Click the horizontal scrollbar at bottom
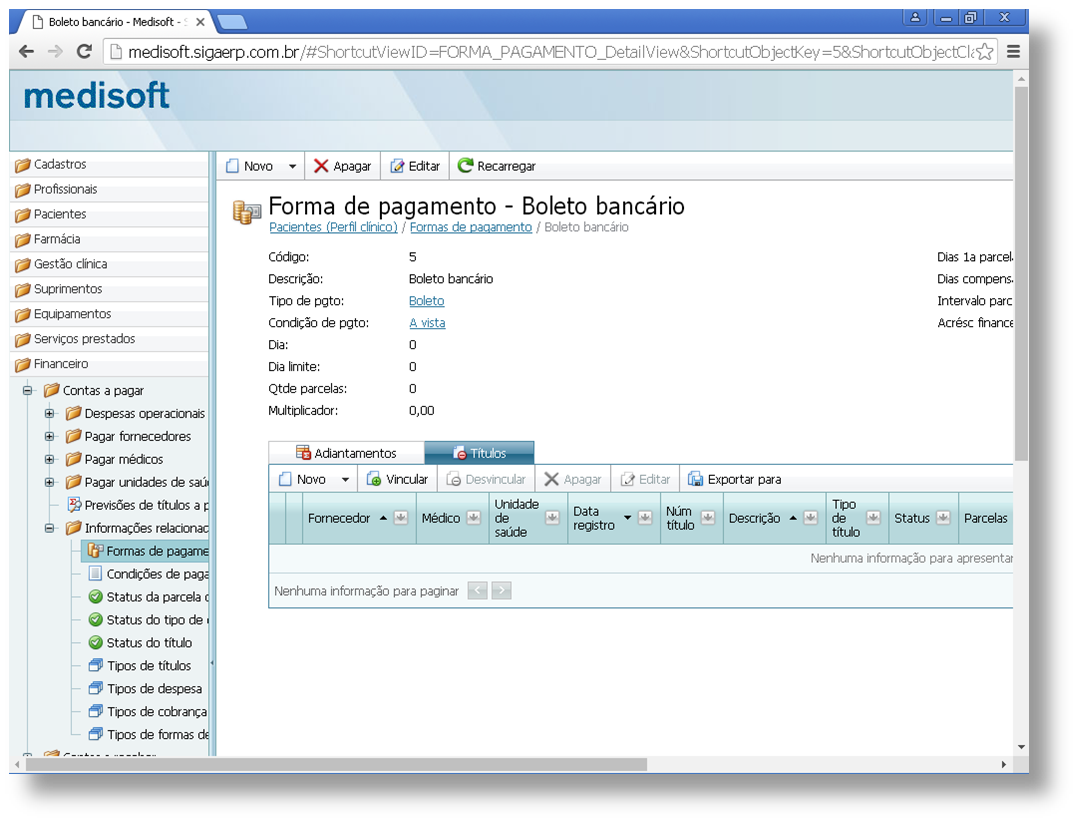 point(336,764)
